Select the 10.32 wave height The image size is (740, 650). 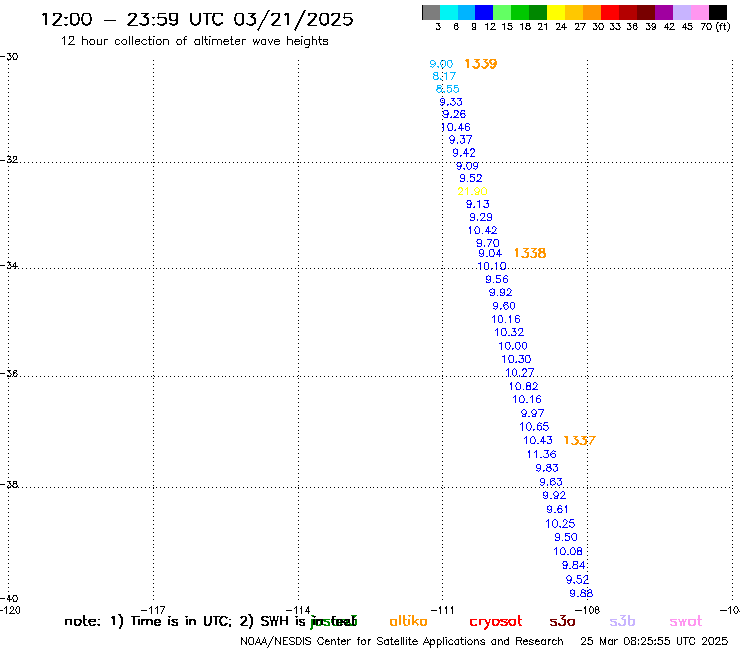click(509, 332)
